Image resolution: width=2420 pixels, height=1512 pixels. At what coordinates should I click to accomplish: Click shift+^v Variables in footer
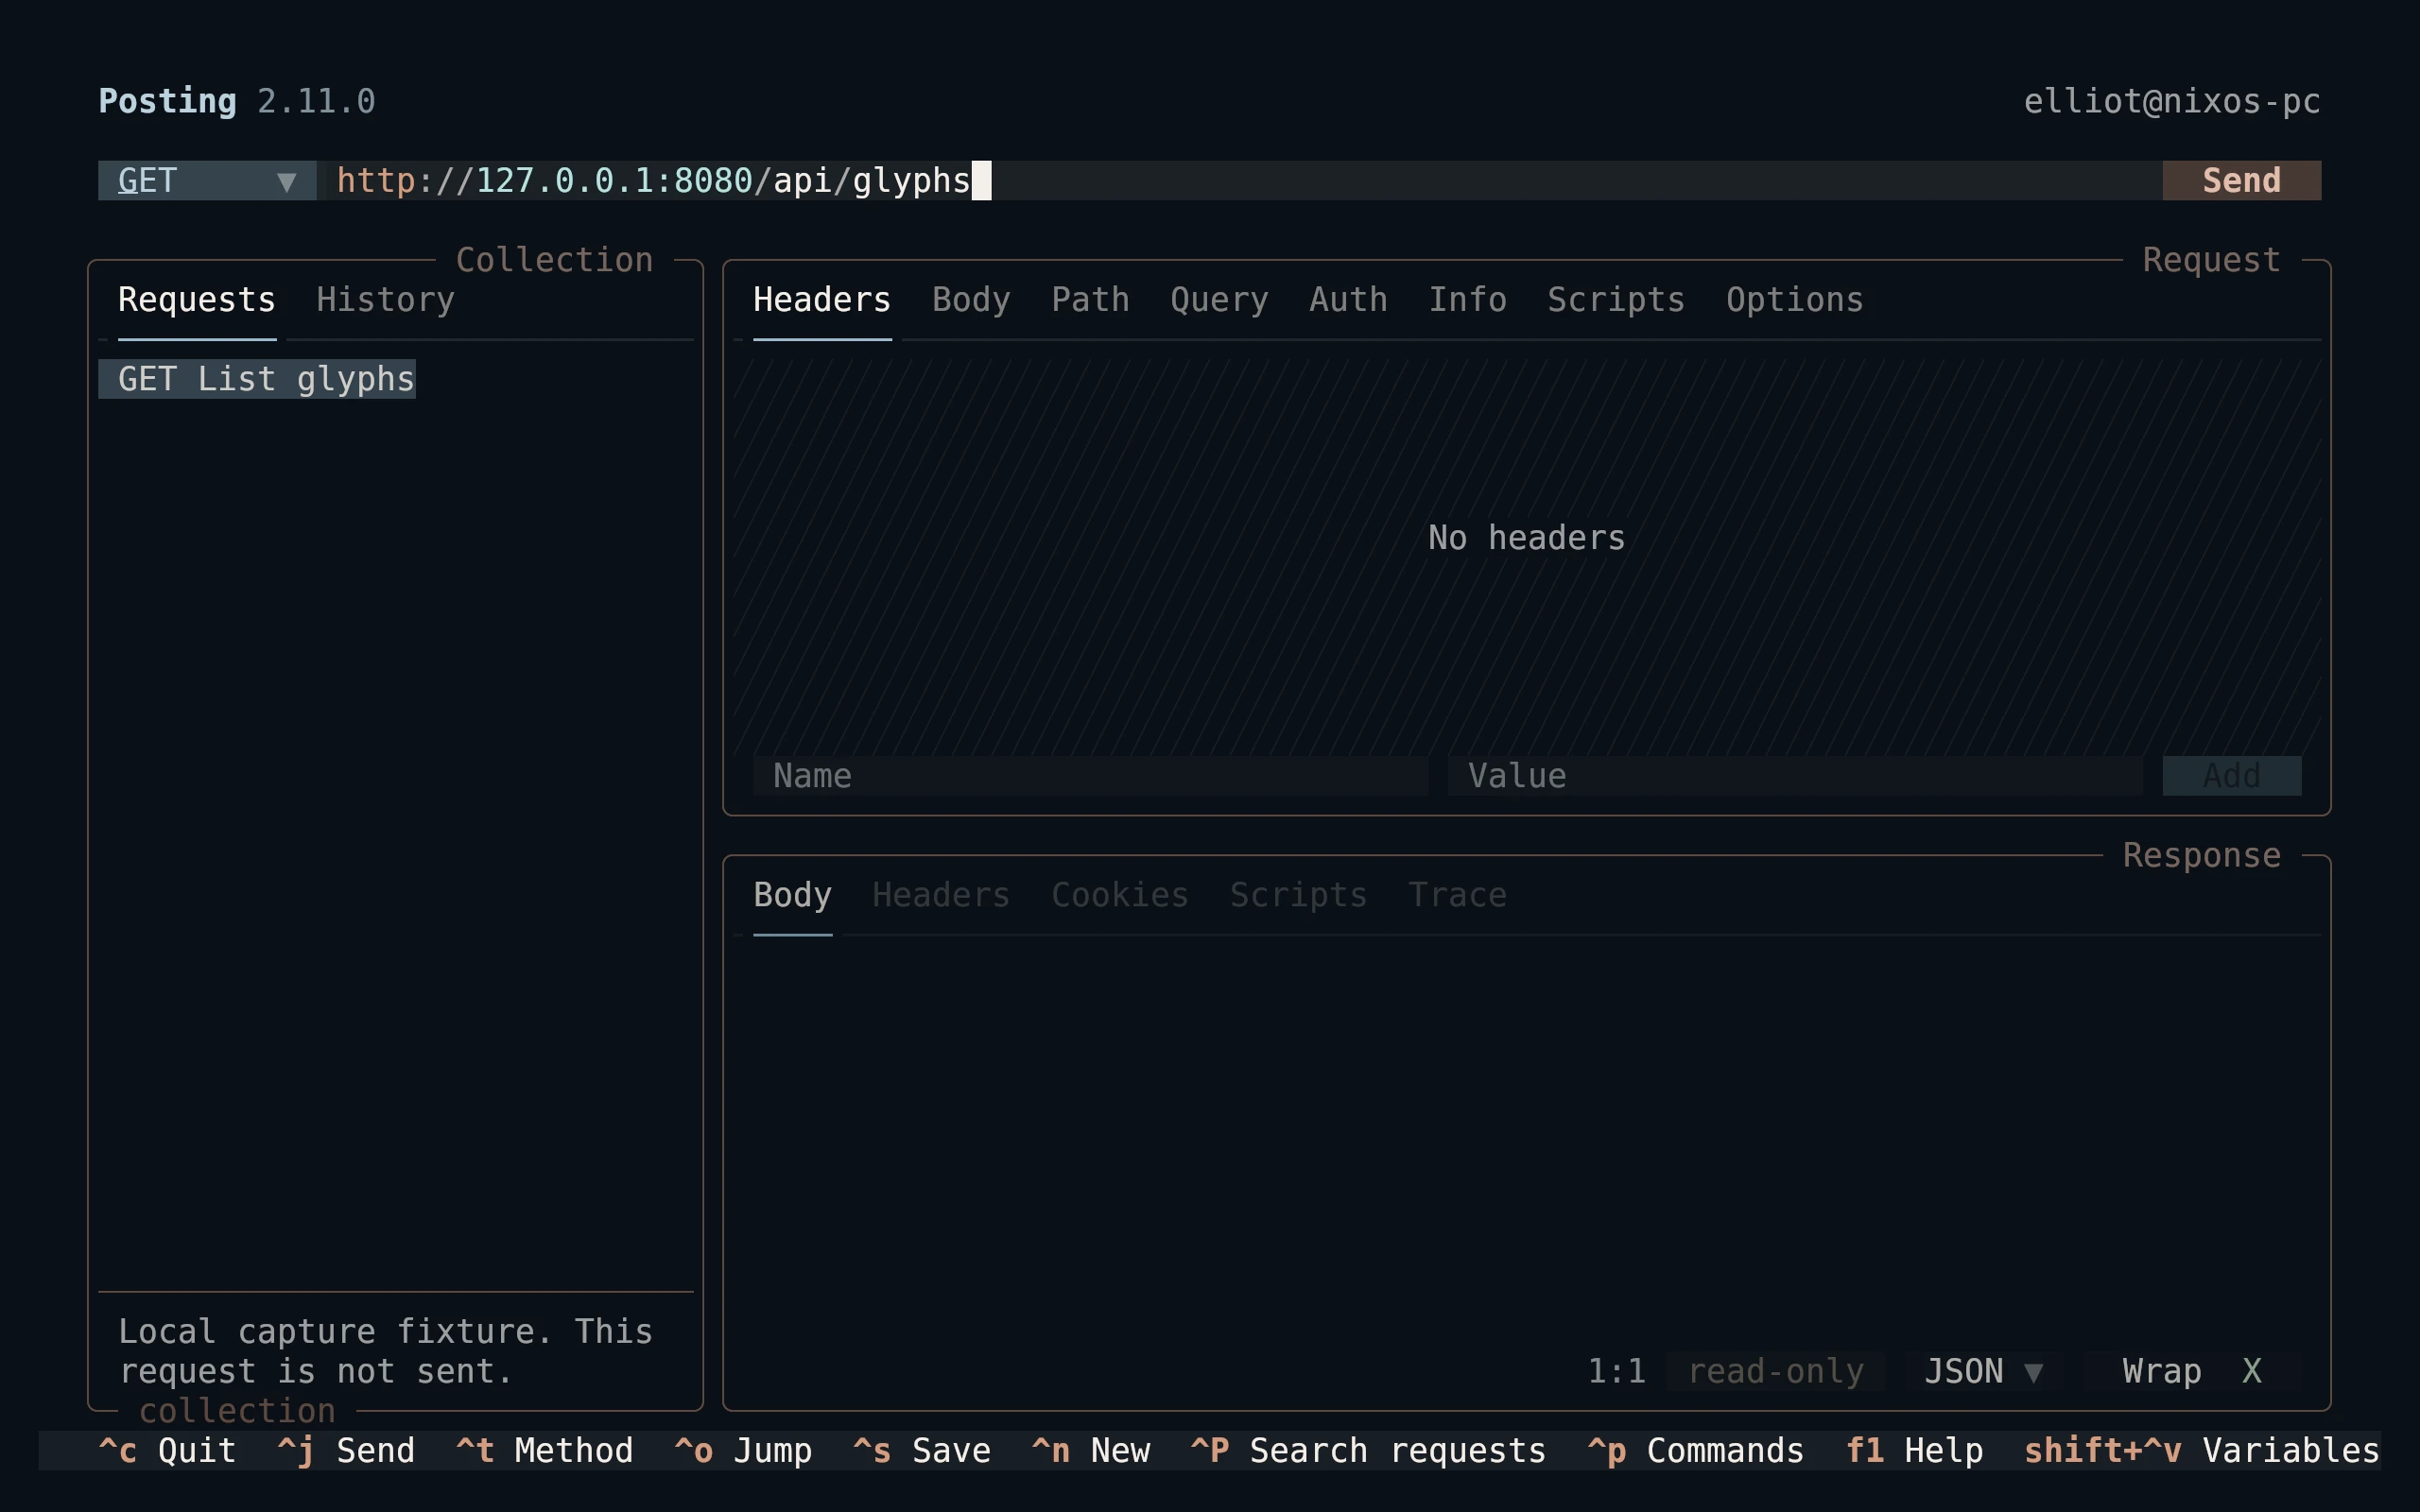[2202, 1450]
